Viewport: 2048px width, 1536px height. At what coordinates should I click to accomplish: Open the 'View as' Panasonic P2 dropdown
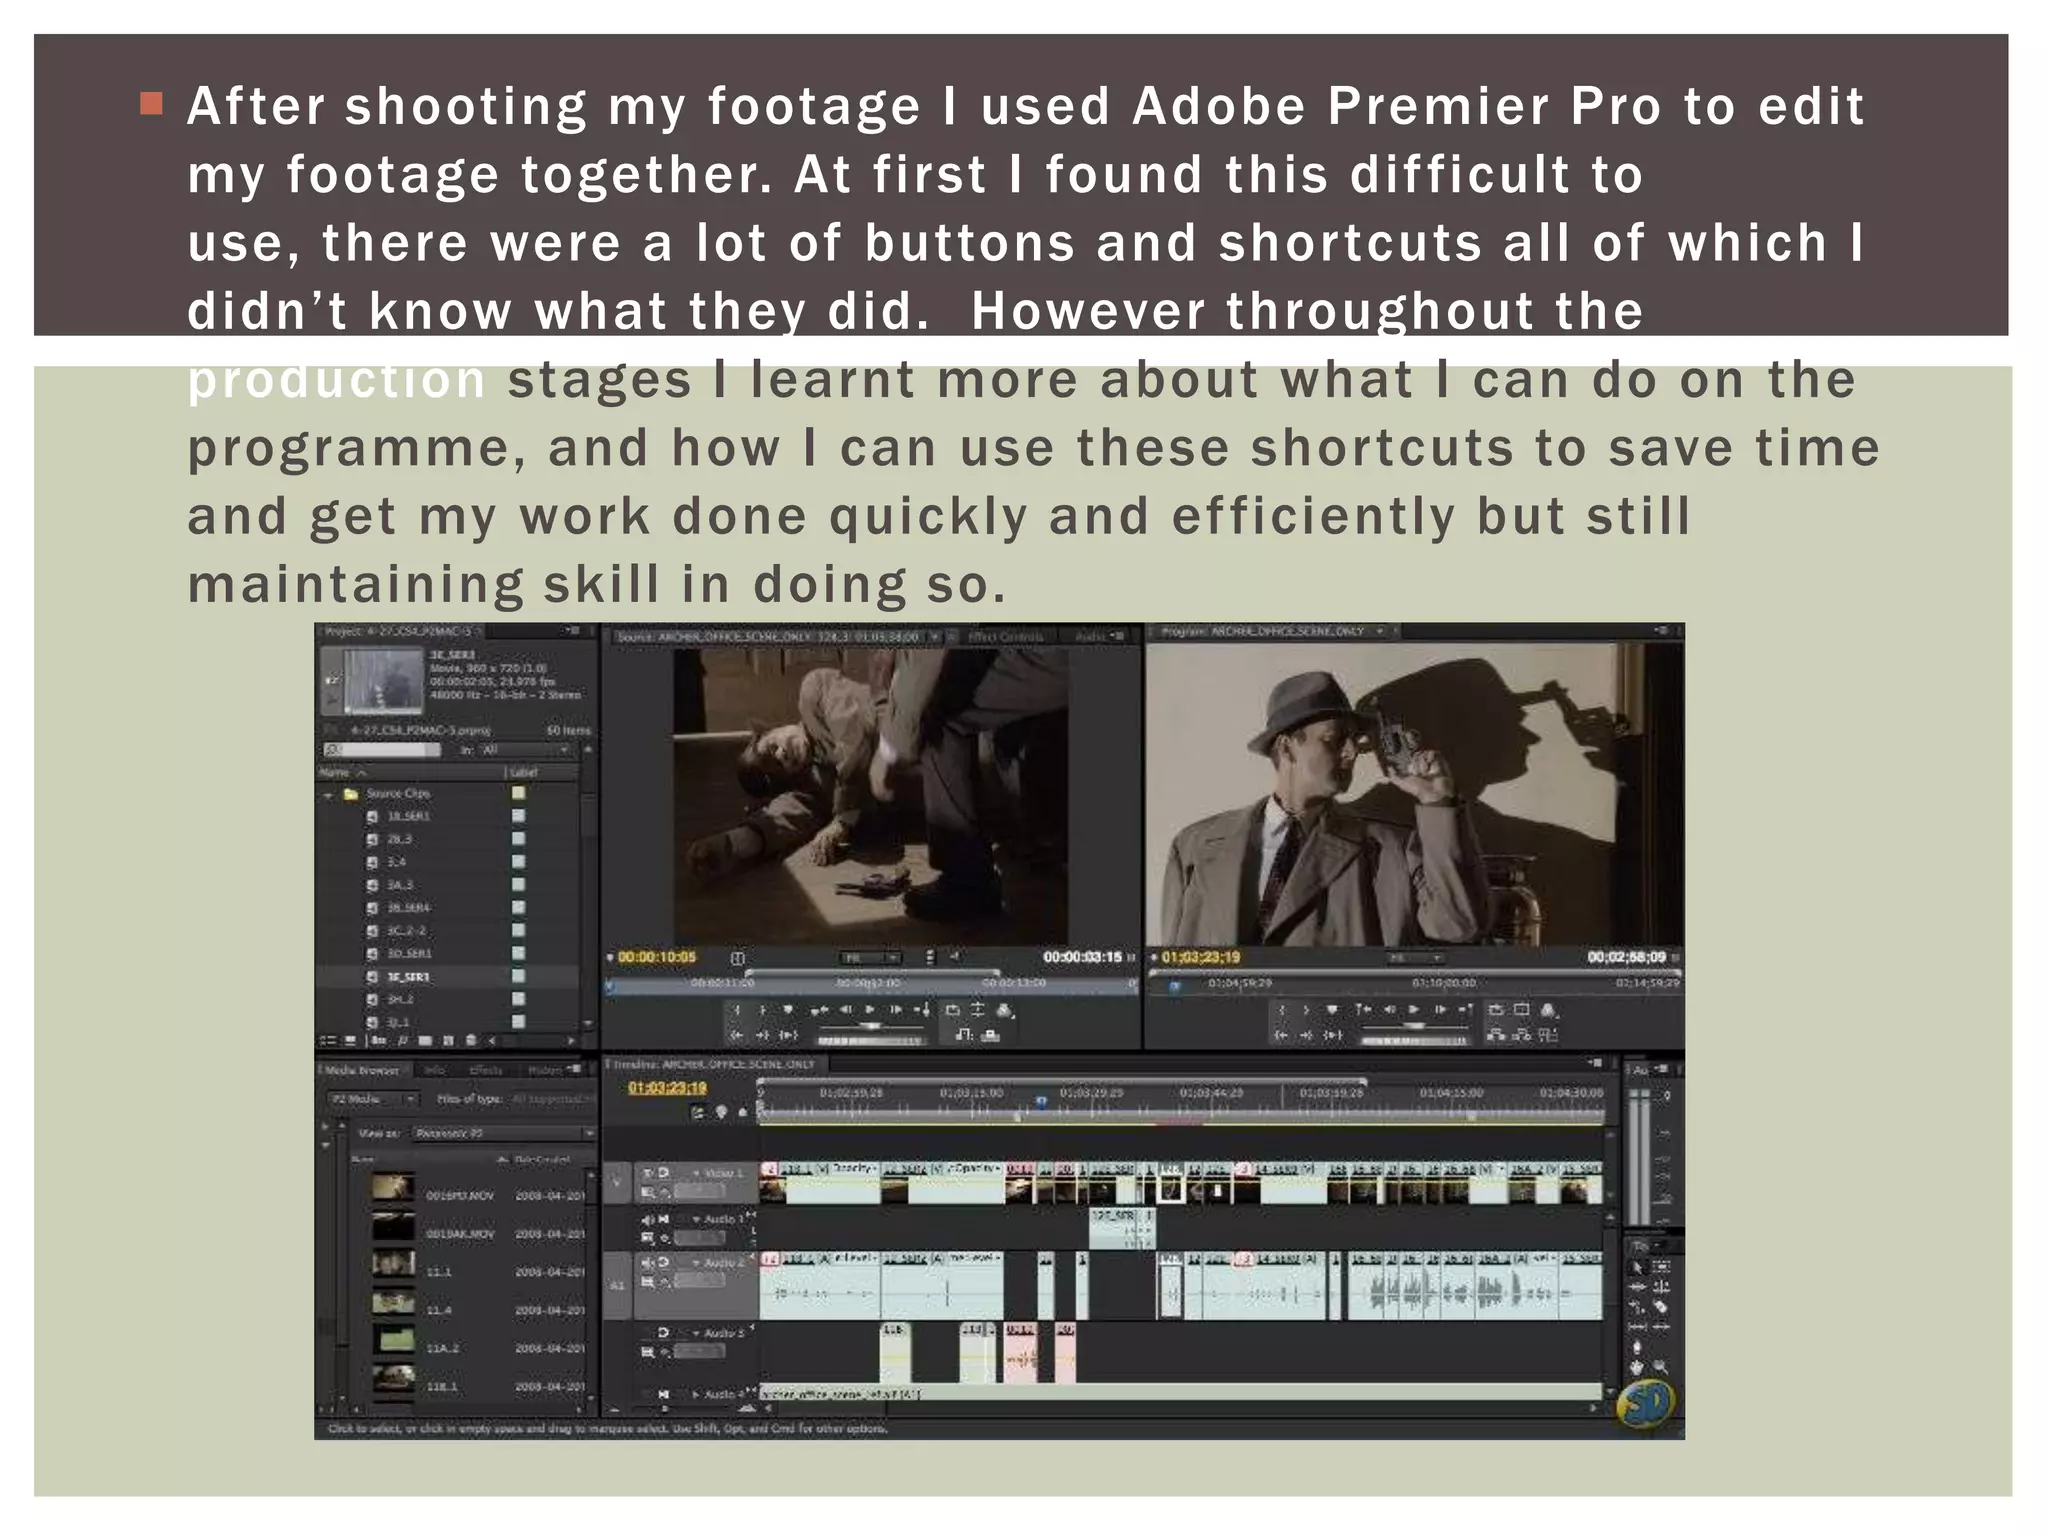point(502,1134)
